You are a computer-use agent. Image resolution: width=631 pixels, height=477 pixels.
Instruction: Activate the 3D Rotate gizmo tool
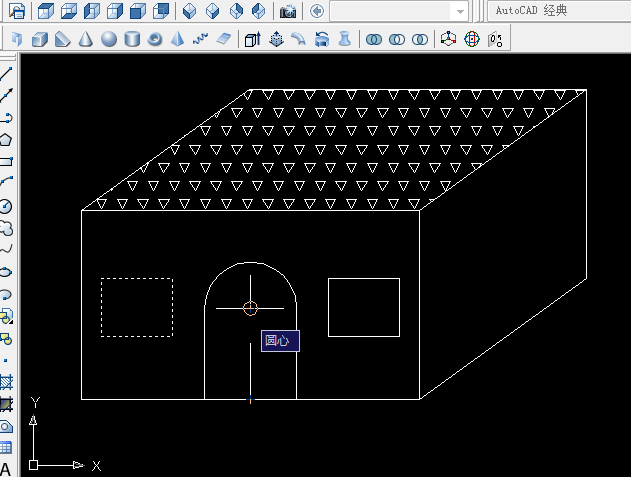point(471,40)
